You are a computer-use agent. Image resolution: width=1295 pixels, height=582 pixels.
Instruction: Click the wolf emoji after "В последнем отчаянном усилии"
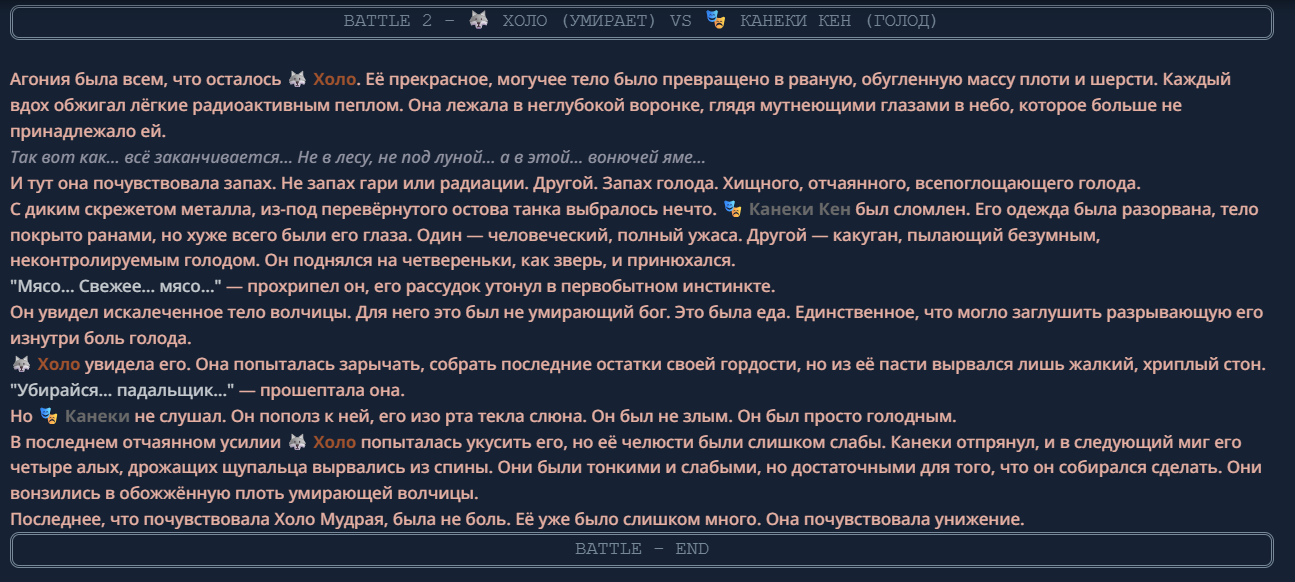pyautogui.click(x=297, y=442)
